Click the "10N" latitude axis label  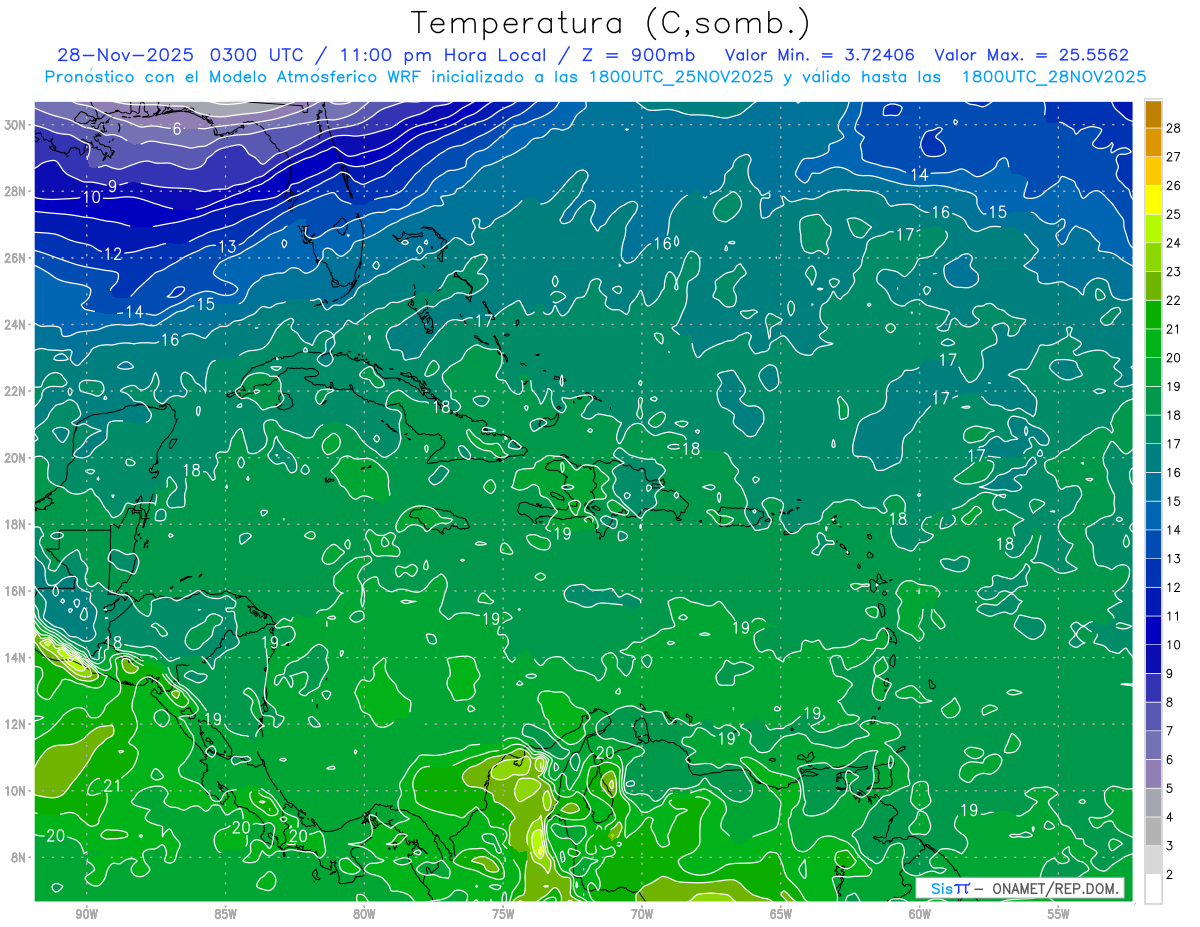[15, 790]
